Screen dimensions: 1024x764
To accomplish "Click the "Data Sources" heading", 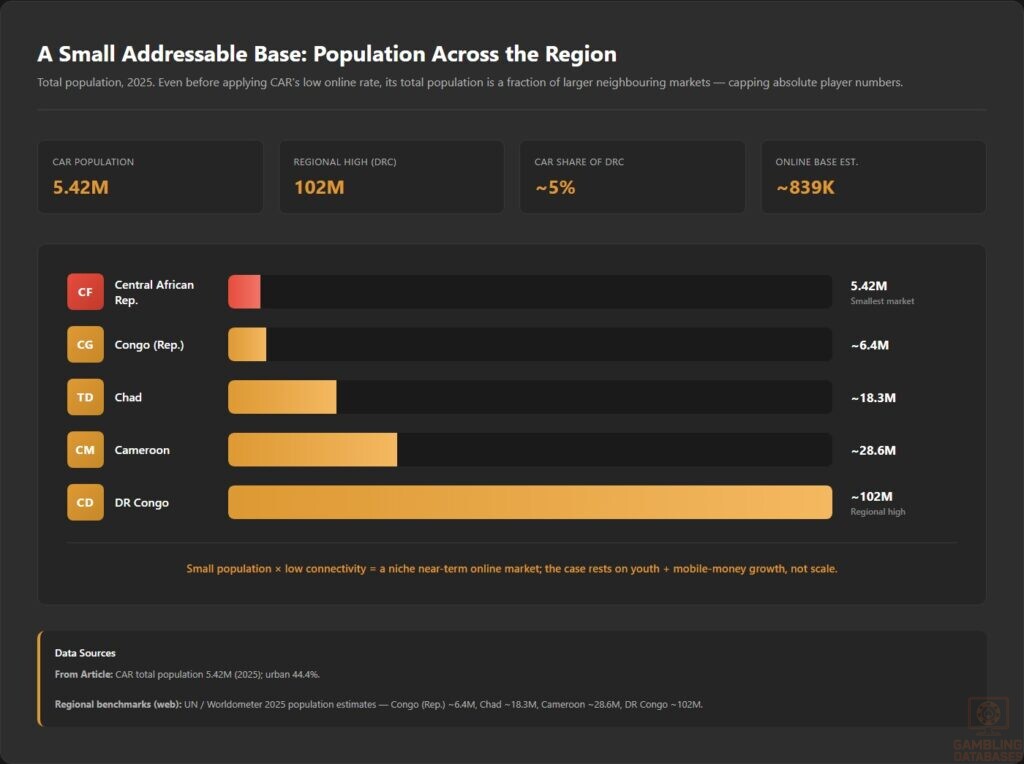I will click(x=85, y=653).
